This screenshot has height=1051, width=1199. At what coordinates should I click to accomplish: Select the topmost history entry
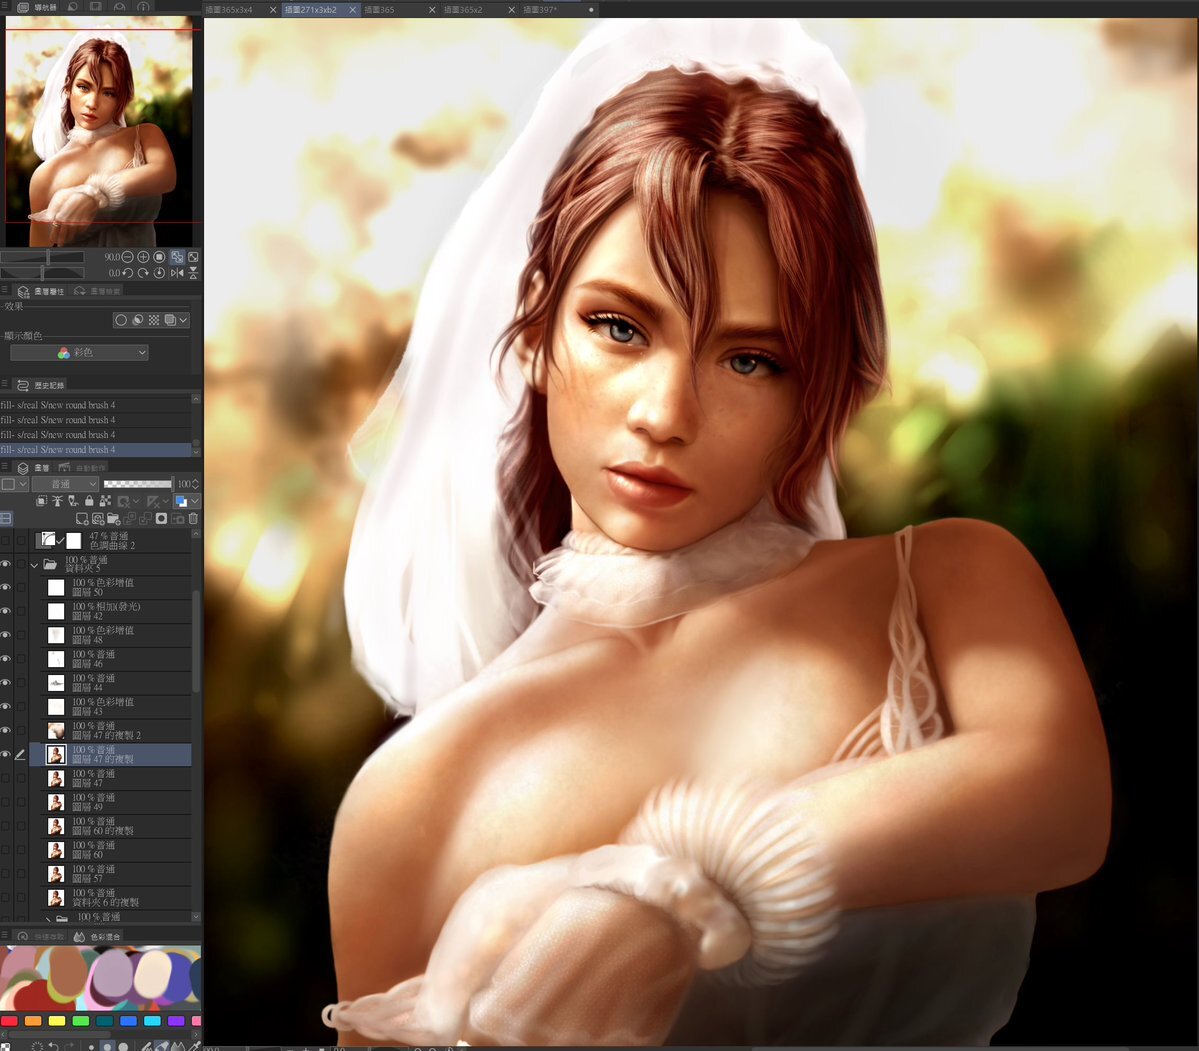tap(96, 405)
